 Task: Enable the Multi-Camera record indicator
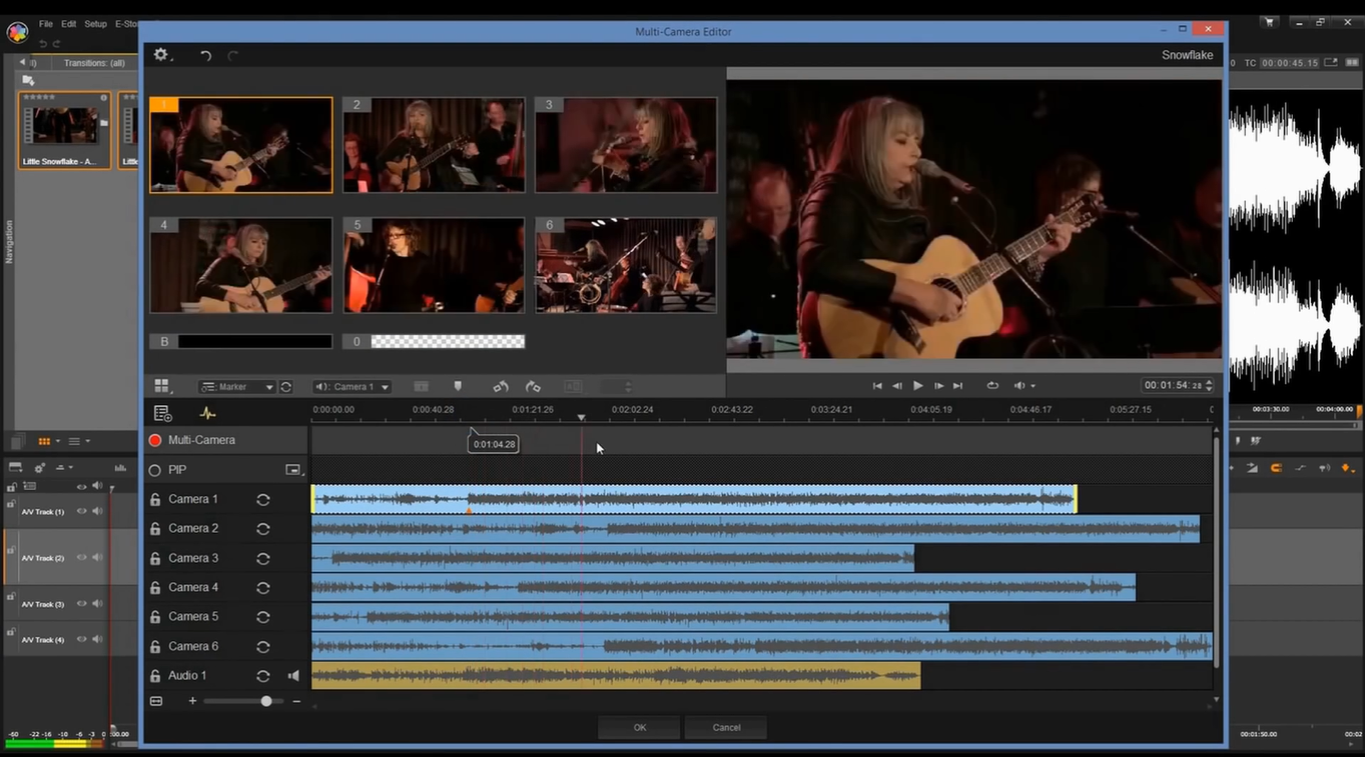pos(156,439)
